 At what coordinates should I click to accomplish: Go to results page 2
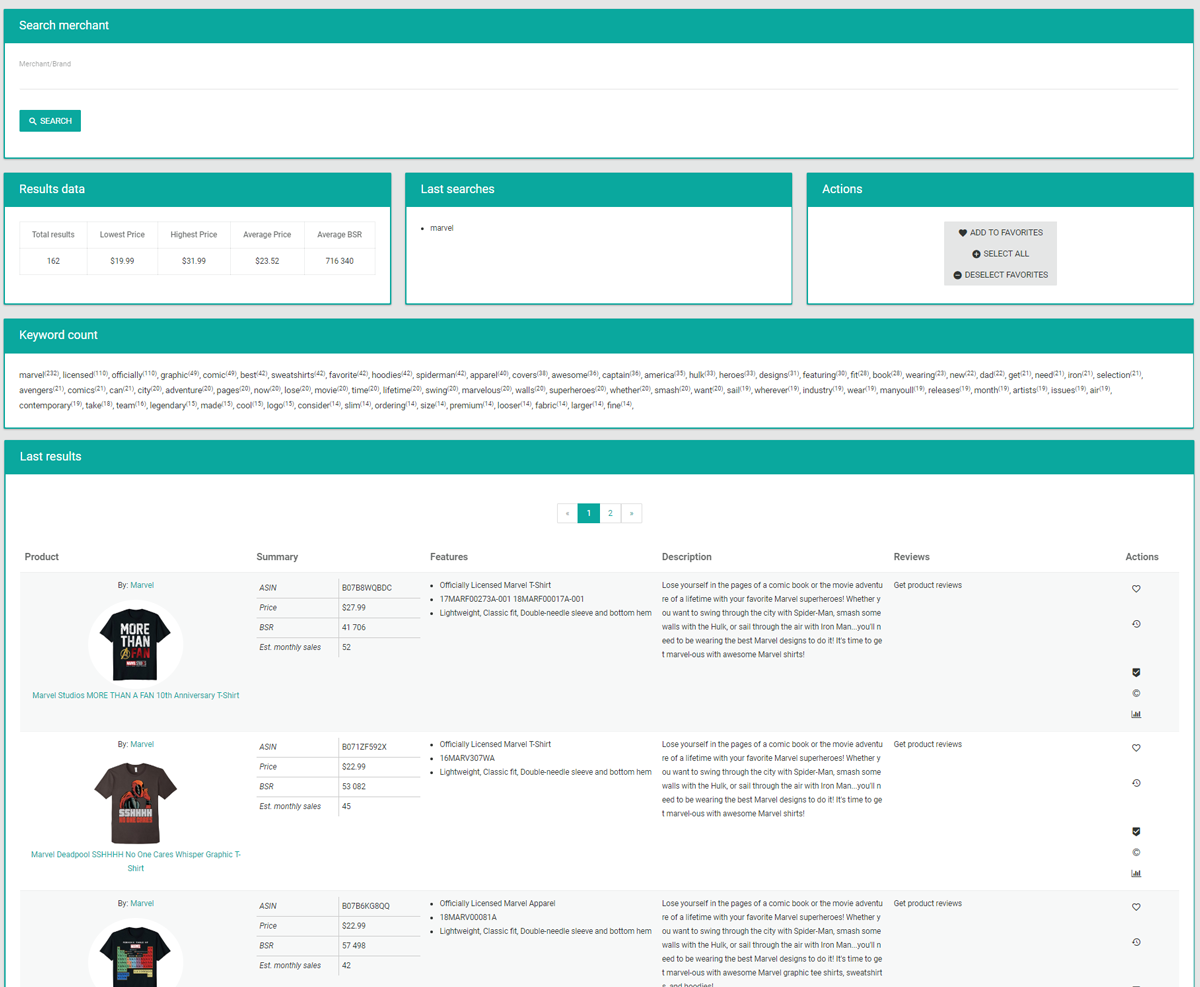610,513
